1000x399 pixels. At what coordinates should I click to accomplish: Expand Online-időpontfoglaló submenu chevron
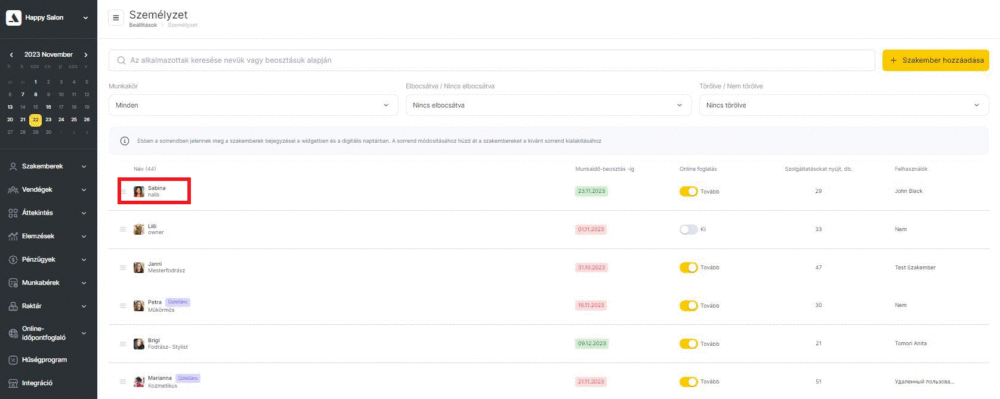coord(84,333)
